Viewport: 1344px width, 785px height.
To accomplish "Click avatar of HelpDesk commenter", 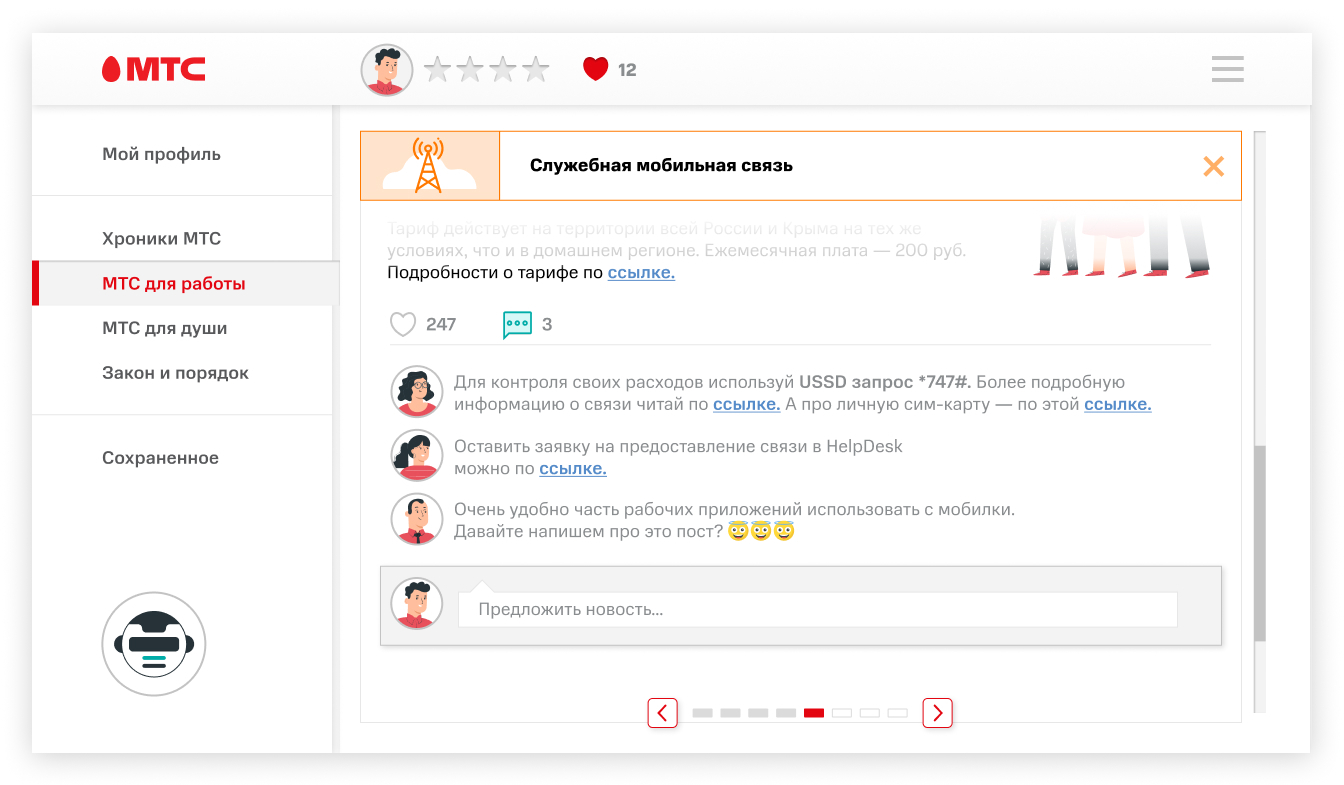I will 416,456.
